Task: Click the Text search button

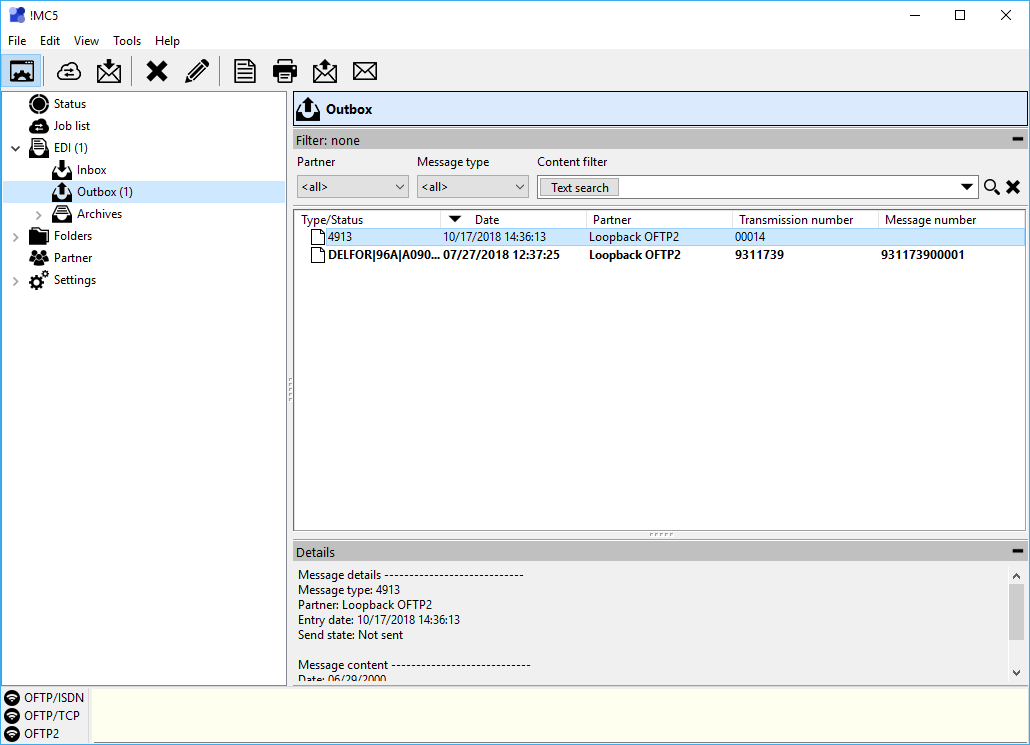Action: (x=579, y=187)
